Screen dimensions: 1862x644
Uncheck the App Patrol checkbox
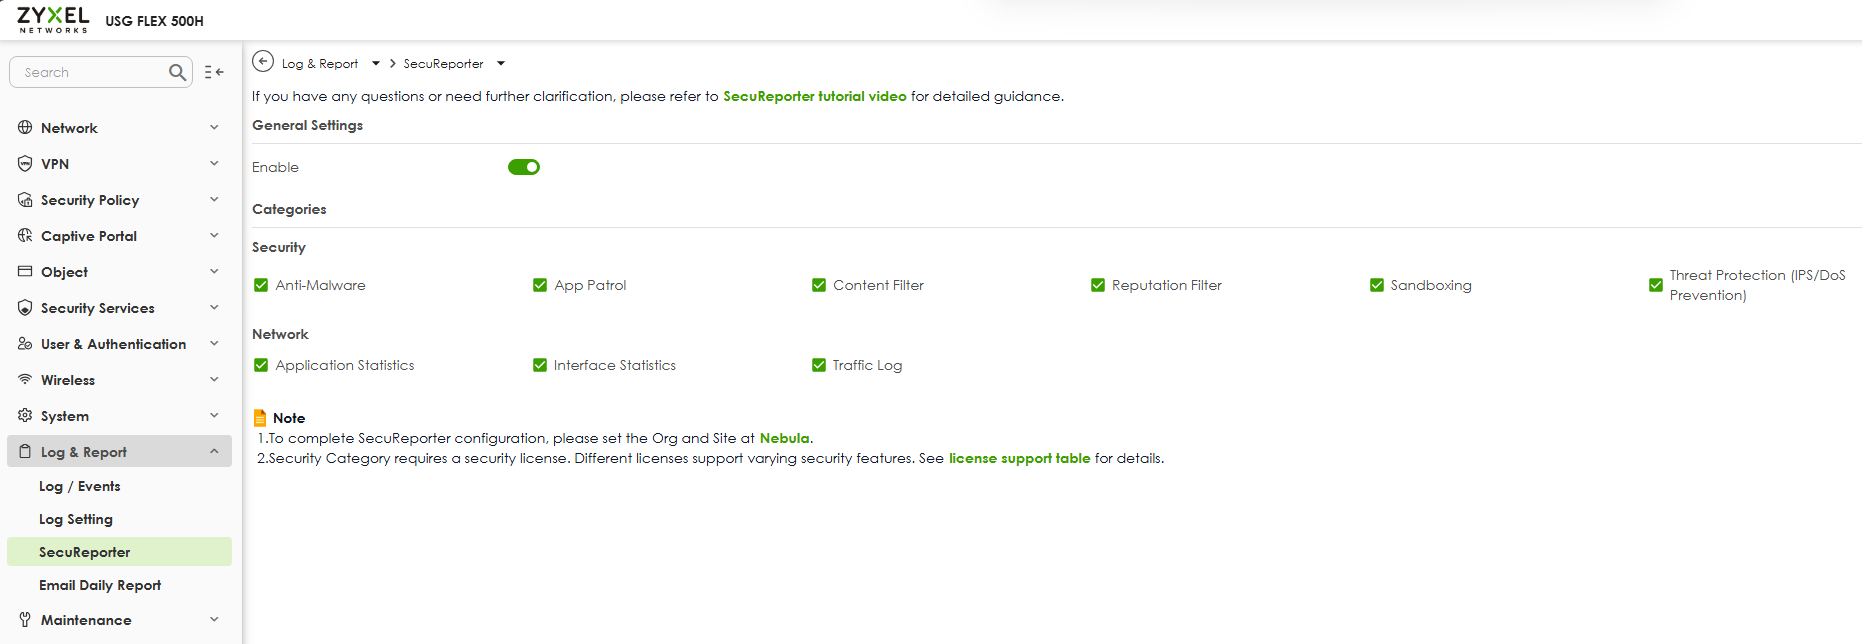[x=540, y=285]
